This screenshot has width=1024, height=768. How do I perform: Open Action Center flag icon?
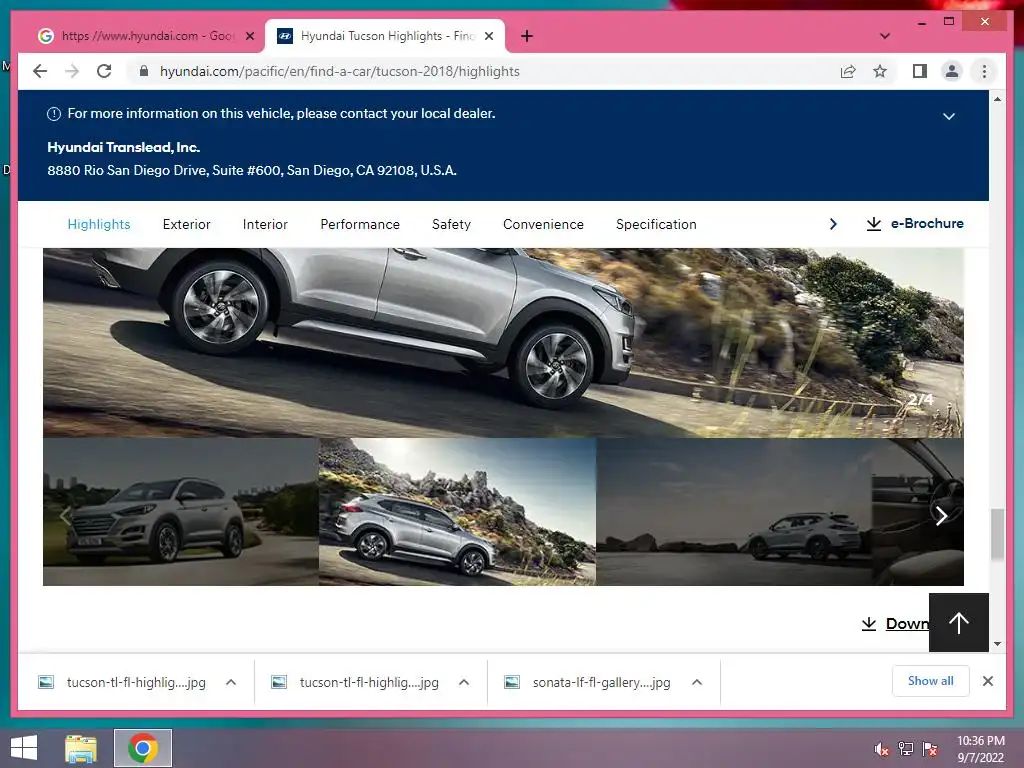pos(930,749)
